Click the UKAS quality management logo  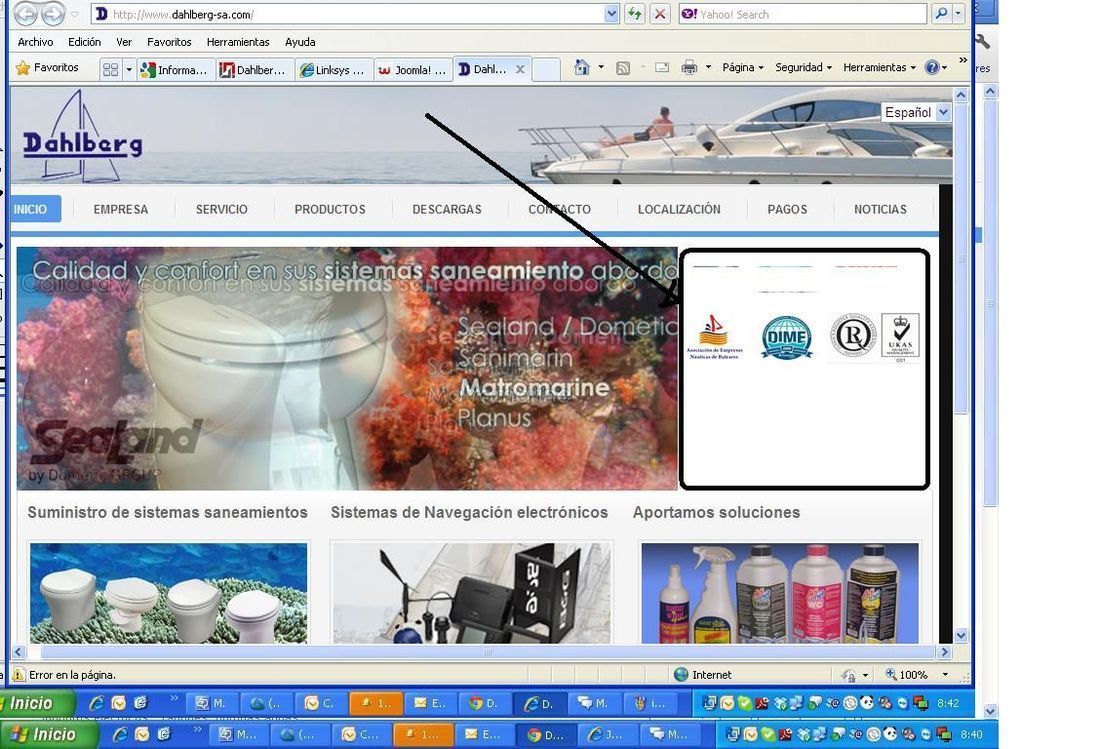pos(900,337)
